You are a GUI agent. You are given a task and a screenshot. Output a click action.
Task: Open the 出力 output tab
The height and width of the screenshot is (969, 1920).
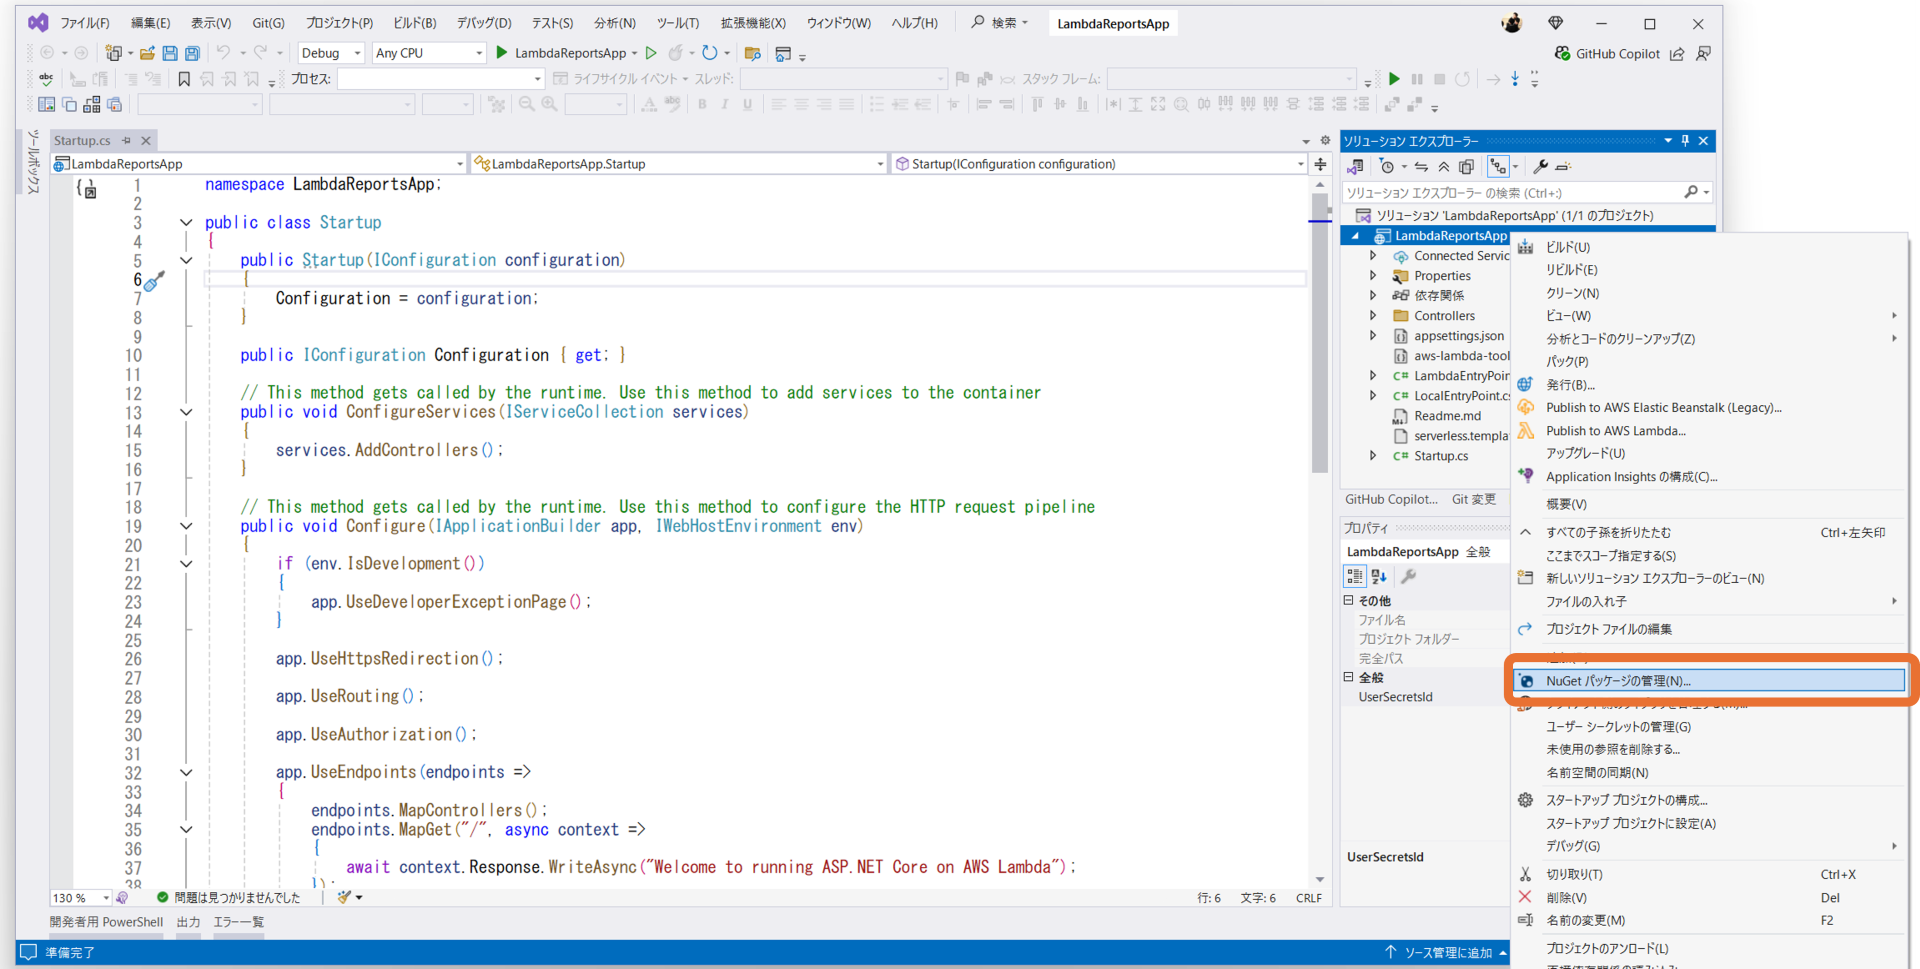click(188, 922)
